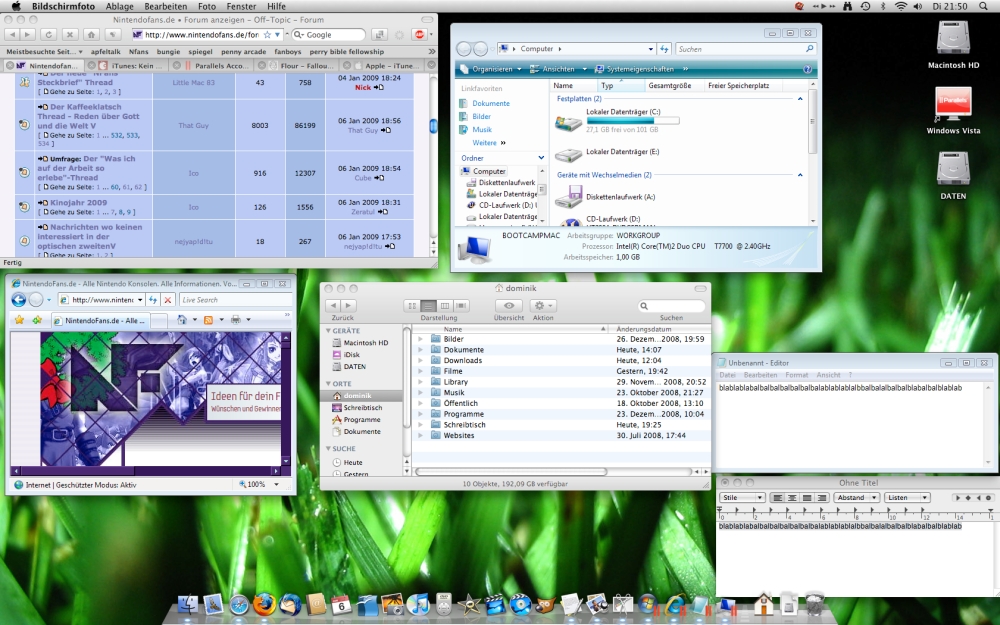Switch Finder to list view
The width and height of the screenshot is (1000, 625).
click(x=429, y=305)
